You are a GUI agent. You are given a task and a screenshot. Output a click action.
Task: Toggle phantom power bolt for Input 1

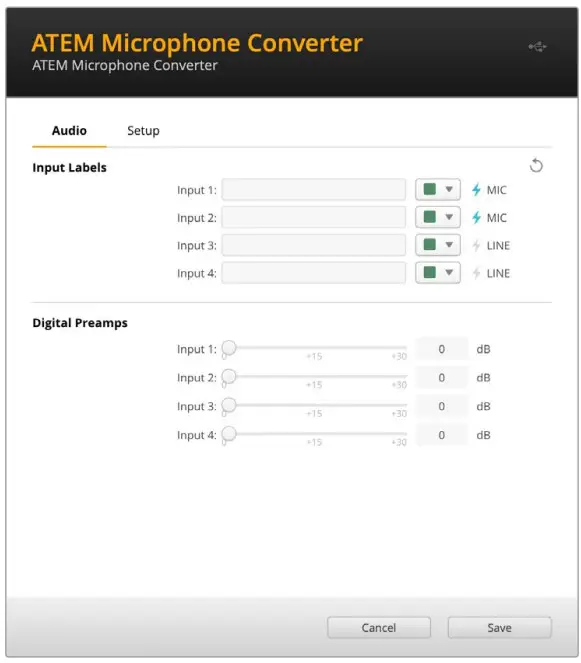[x=476, y=190]
